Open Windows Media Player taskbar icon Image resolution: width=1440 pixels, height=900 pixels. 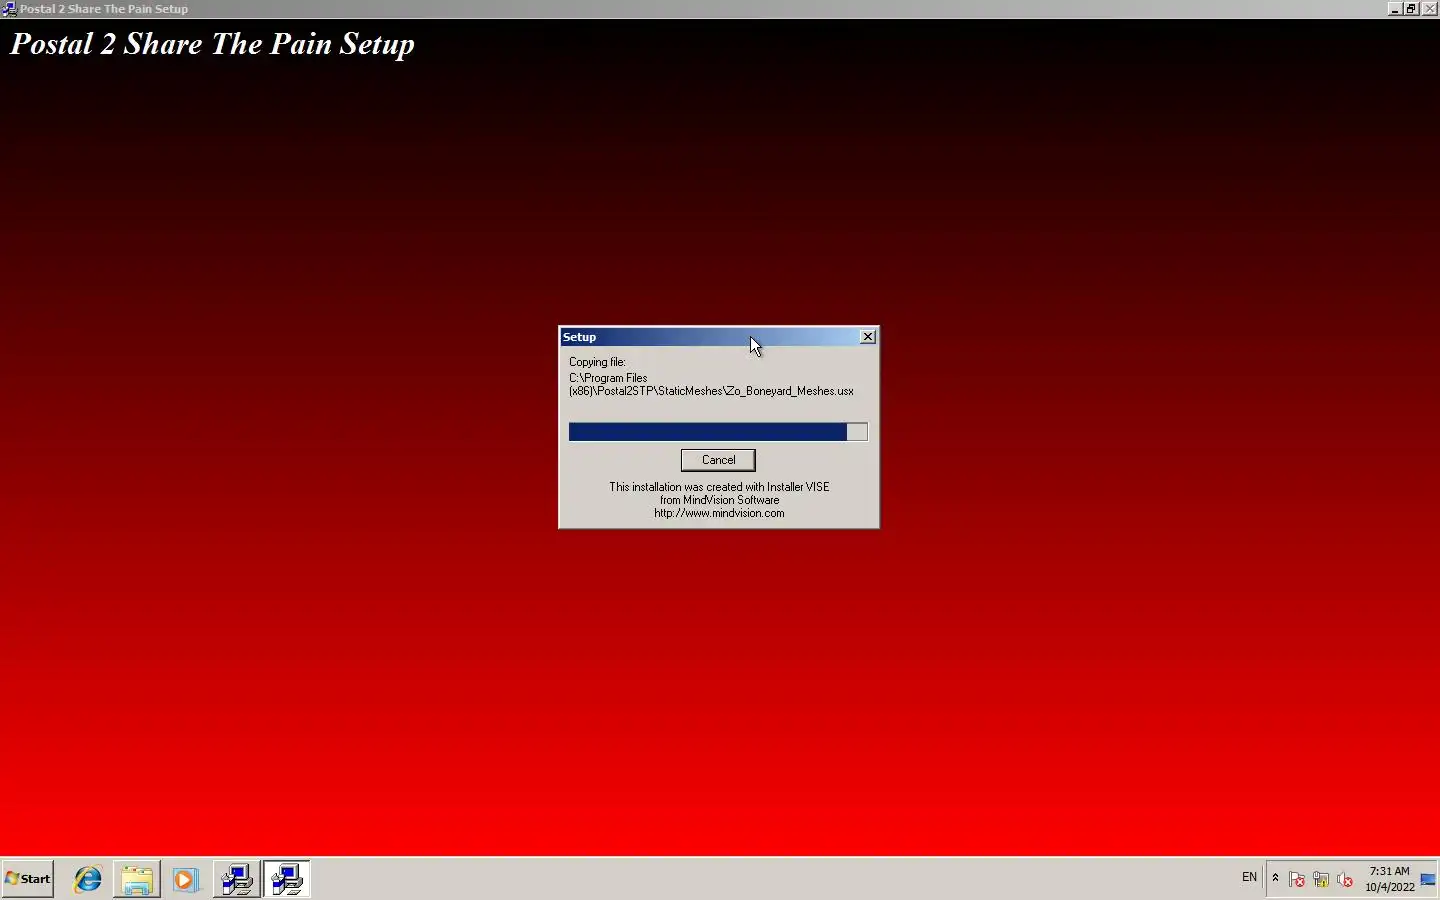click(186, 879)
